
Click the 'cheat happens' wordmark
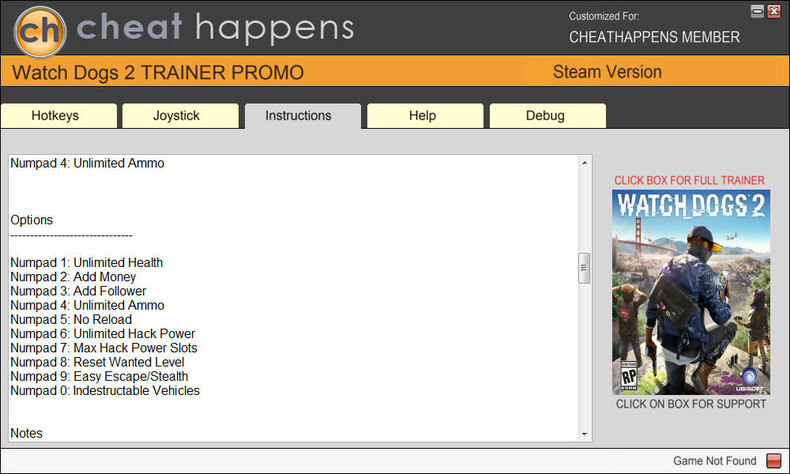(215, 28)
